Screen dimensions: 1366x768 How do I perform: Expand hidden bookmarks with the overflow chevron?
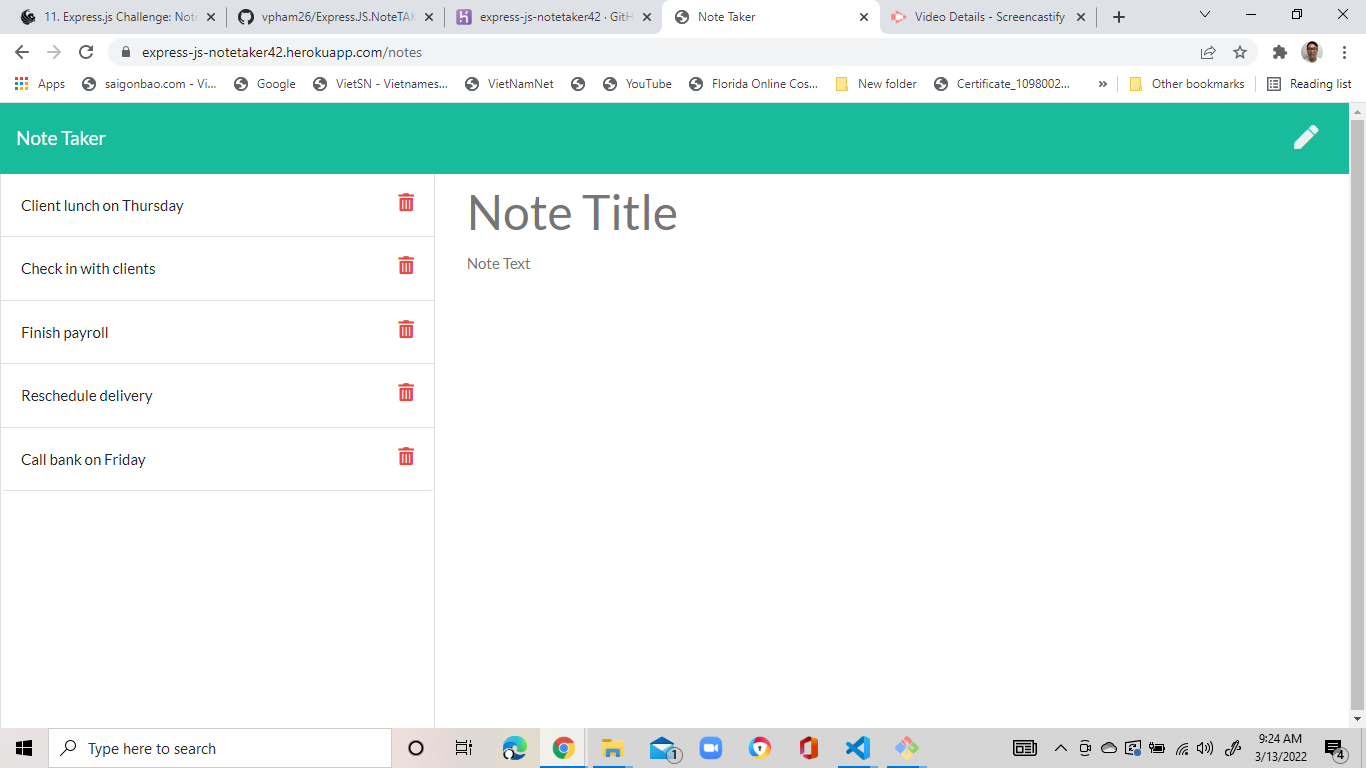click(x=1102, y=84)
